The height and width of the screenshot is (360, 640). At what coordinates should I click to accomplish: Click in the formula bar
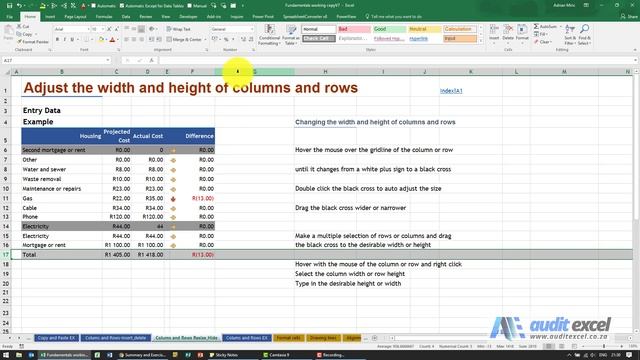click(x=396, y=60)
